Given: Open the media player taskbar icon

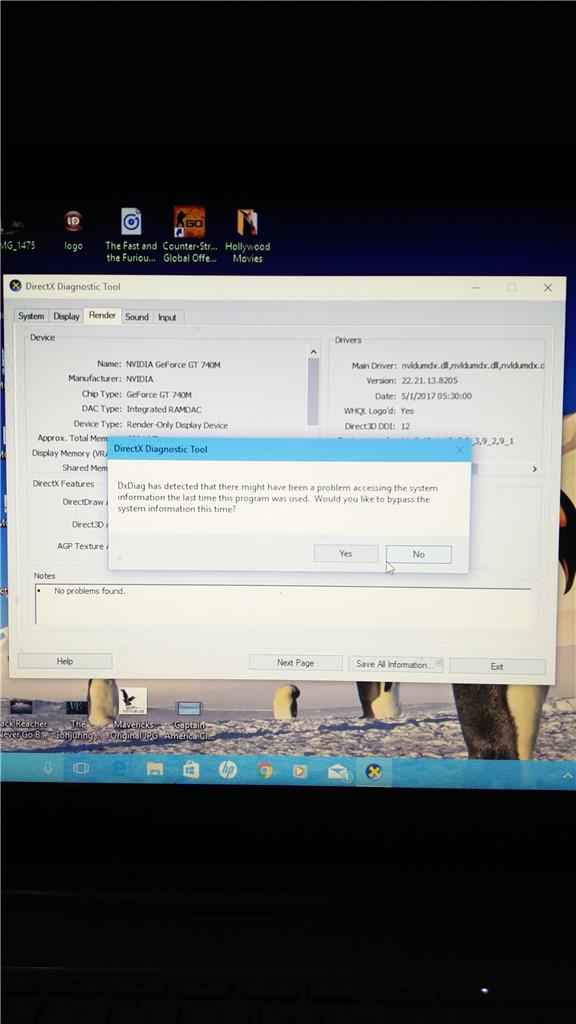Looking at the screenshot, I should point(300,771).
